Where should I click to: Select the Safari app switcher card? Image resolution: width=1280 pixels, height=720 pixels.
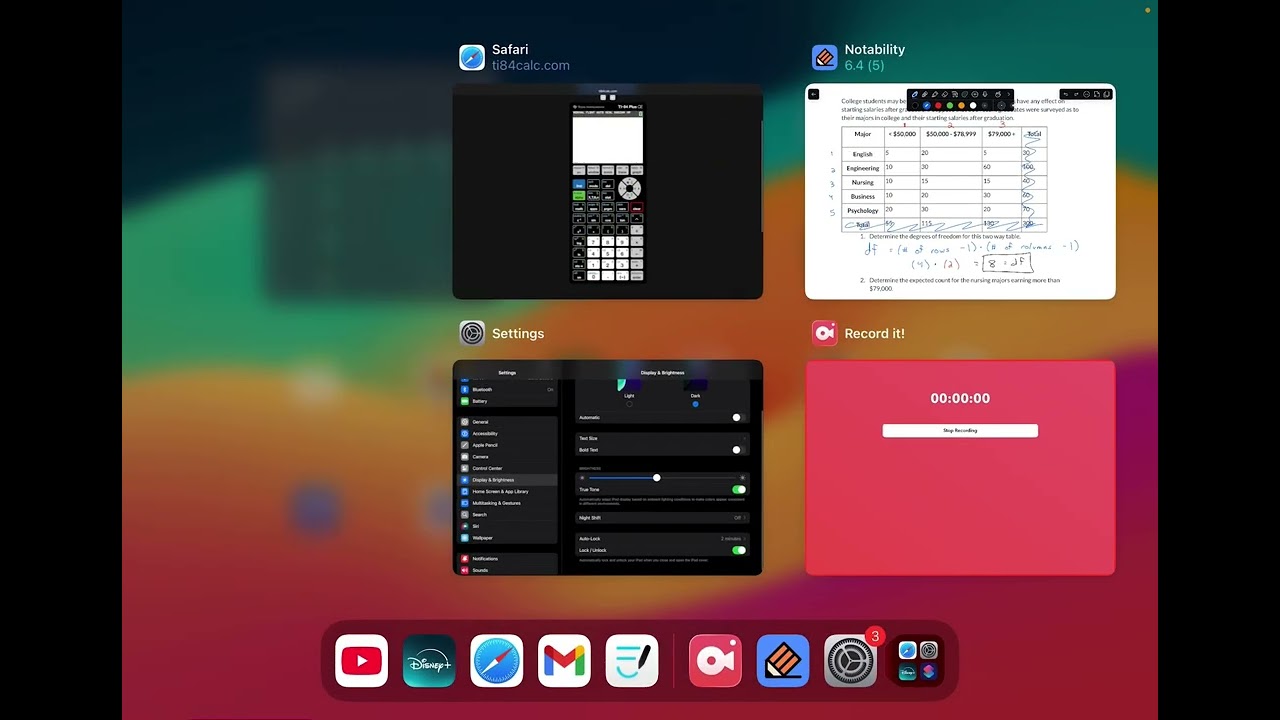608,191
